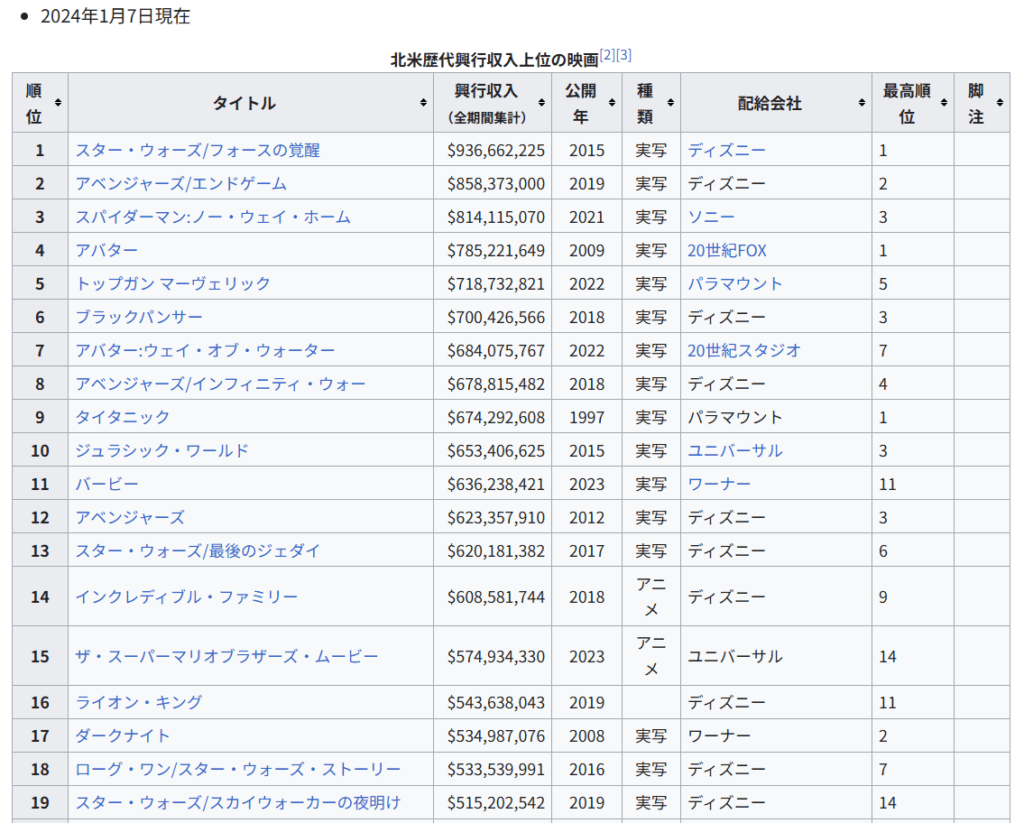The width and height of the screenshot is (1024, 823).
Task: Open アバター:ウェイ・オブ・ウォーター link
Action: pos(205,350)
